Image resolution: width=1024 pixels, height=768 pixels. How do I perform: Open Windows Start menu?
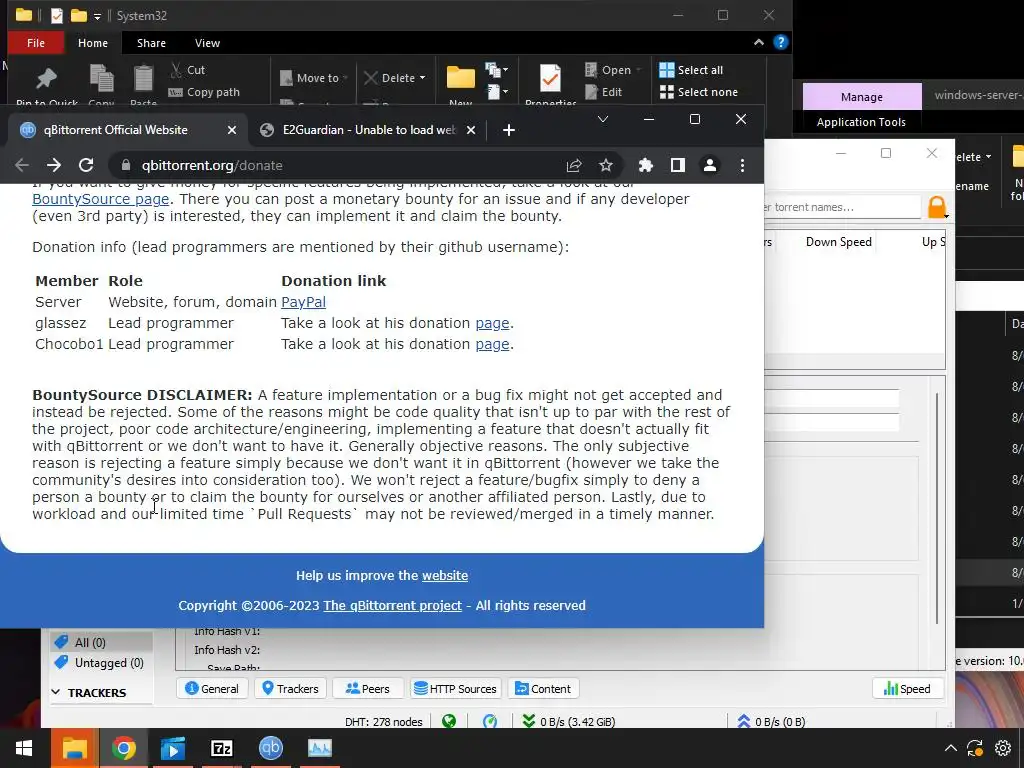pos(24,748)
